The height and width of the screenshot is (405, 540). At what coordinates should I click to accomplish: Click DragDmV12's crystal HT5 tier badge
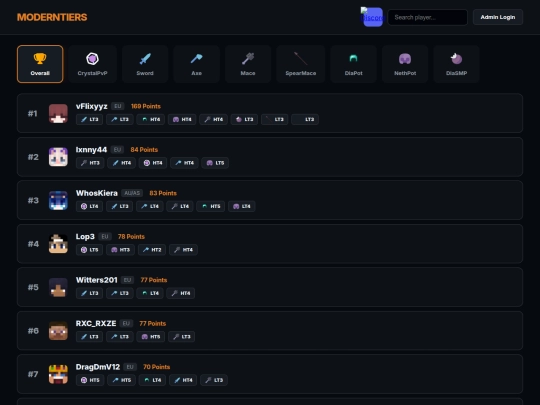point(90,380)
